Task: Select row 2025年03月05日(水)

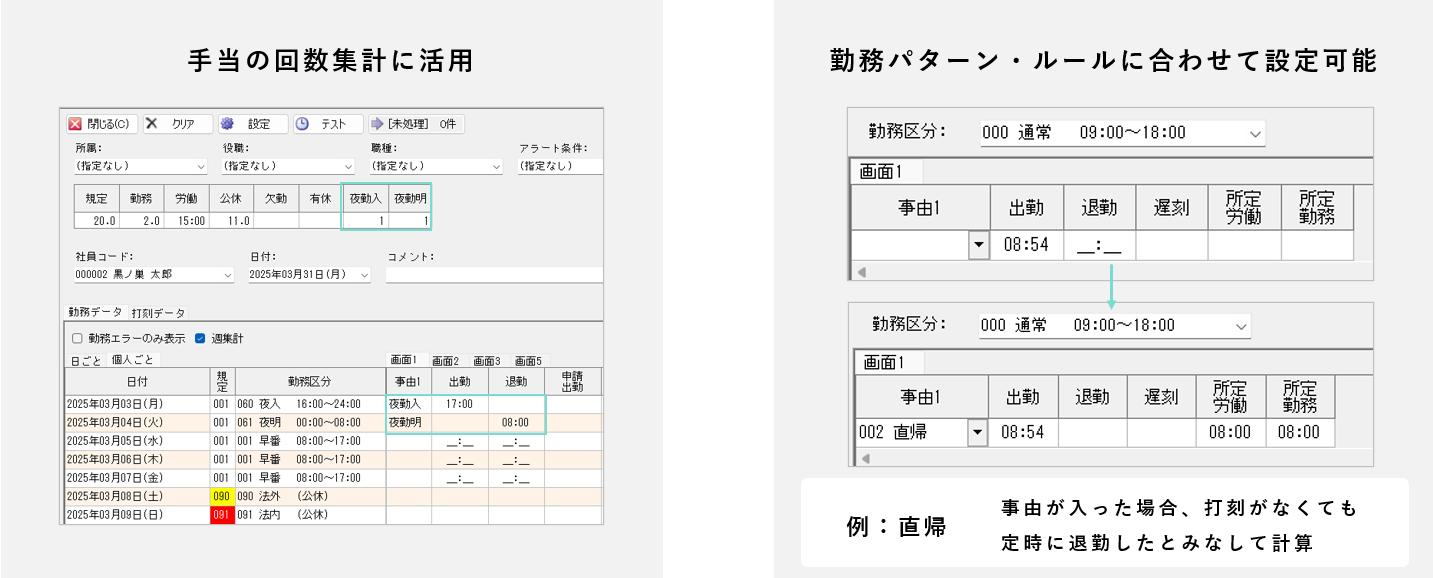Action: coord(333,441)
